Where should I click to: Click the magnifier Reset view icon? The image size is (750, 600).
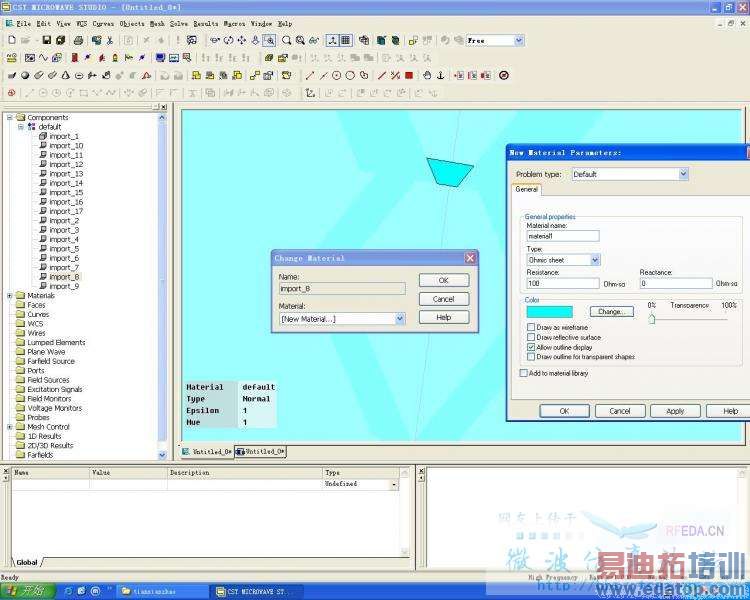click(287, 40)
